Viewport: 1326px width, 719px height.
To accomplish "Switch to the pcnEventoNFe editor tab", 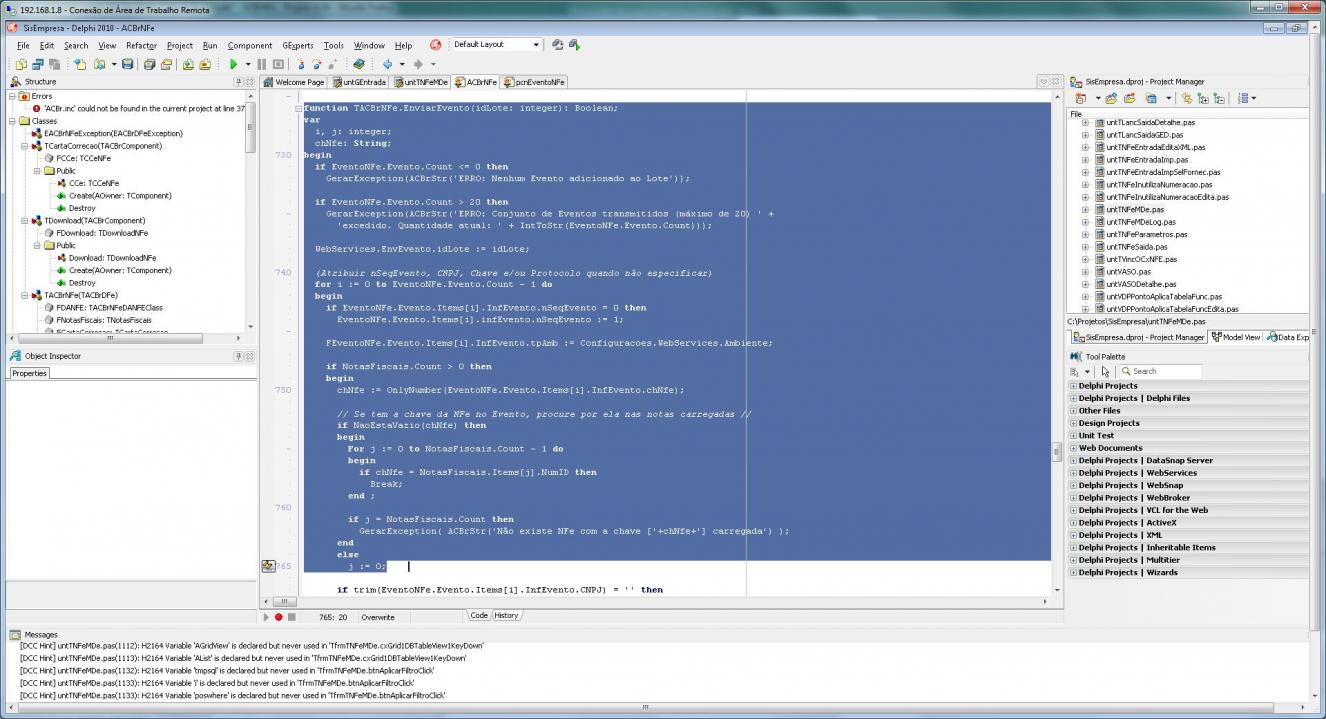I will point(535,82).
